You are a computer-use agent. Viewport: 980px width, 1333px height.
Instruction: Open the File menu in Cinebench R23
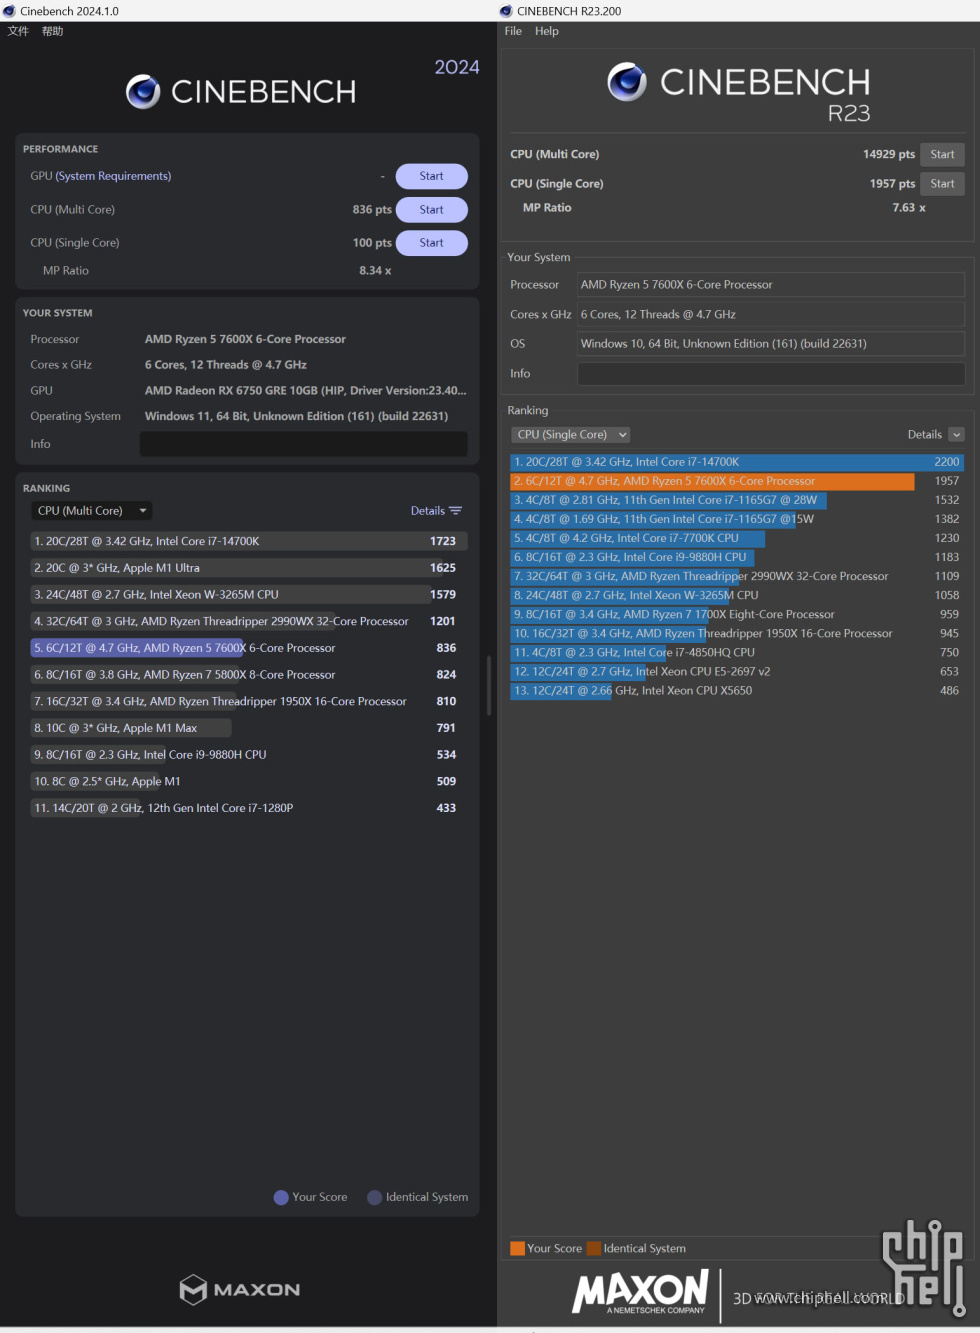pos(513,31)
